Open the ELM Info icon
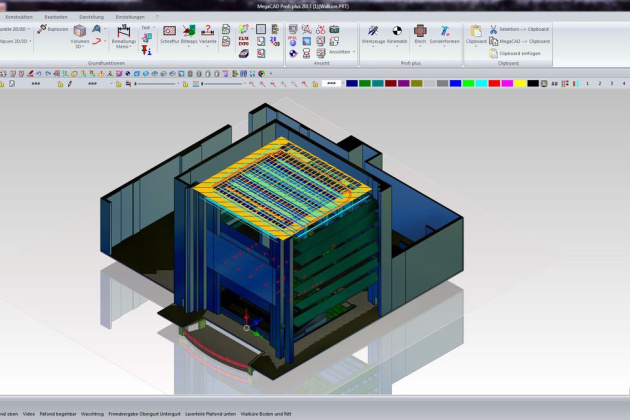The image size is (630, 420). click(x=244, y=41)
